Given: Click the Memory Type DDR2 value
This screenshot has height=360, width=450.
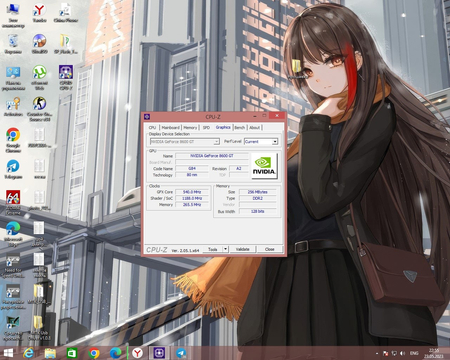Looking at the screenshot, I should pos(257,198).
